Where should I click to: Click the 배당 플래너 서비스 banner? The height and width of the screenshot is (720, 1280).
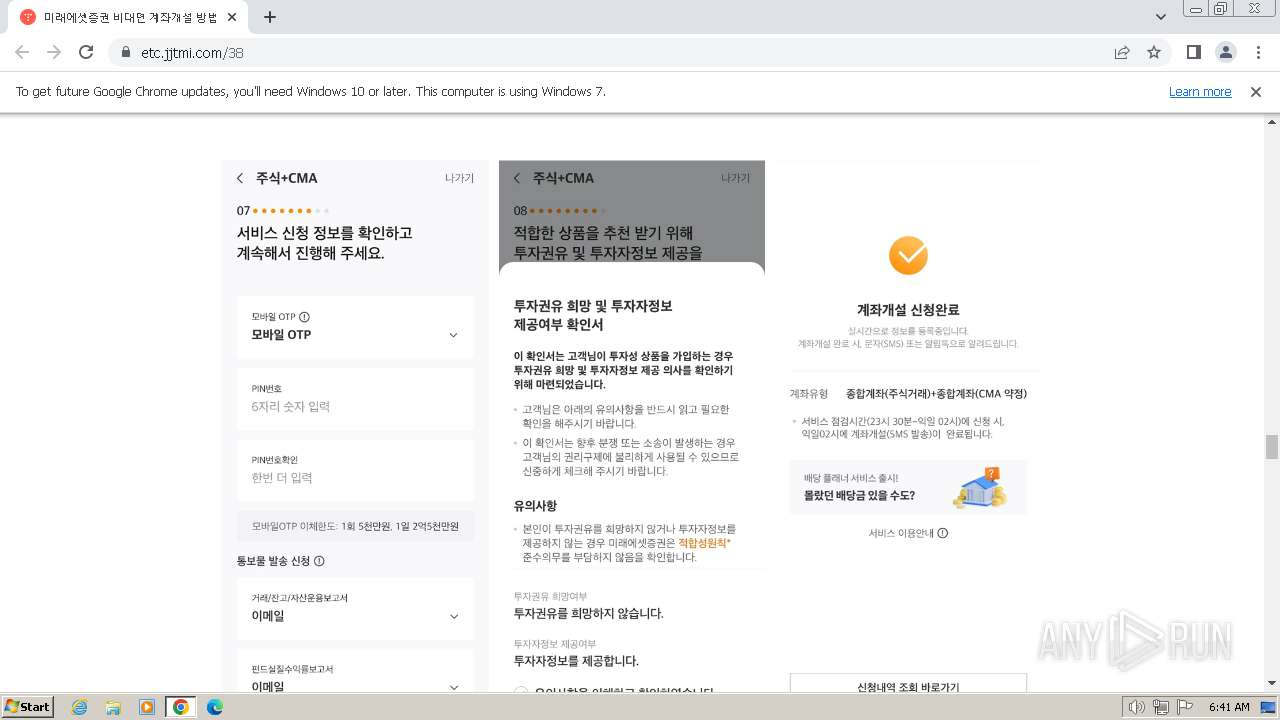(x=908, y=487)
